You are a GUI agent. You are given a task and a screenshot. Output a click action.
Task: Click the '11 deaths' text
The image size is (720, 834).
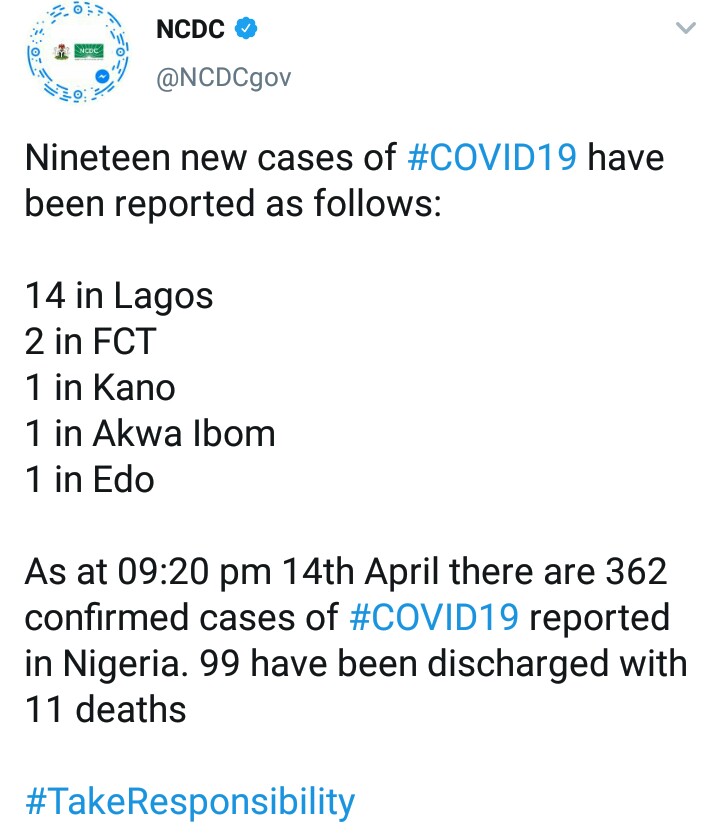point(105,710)
